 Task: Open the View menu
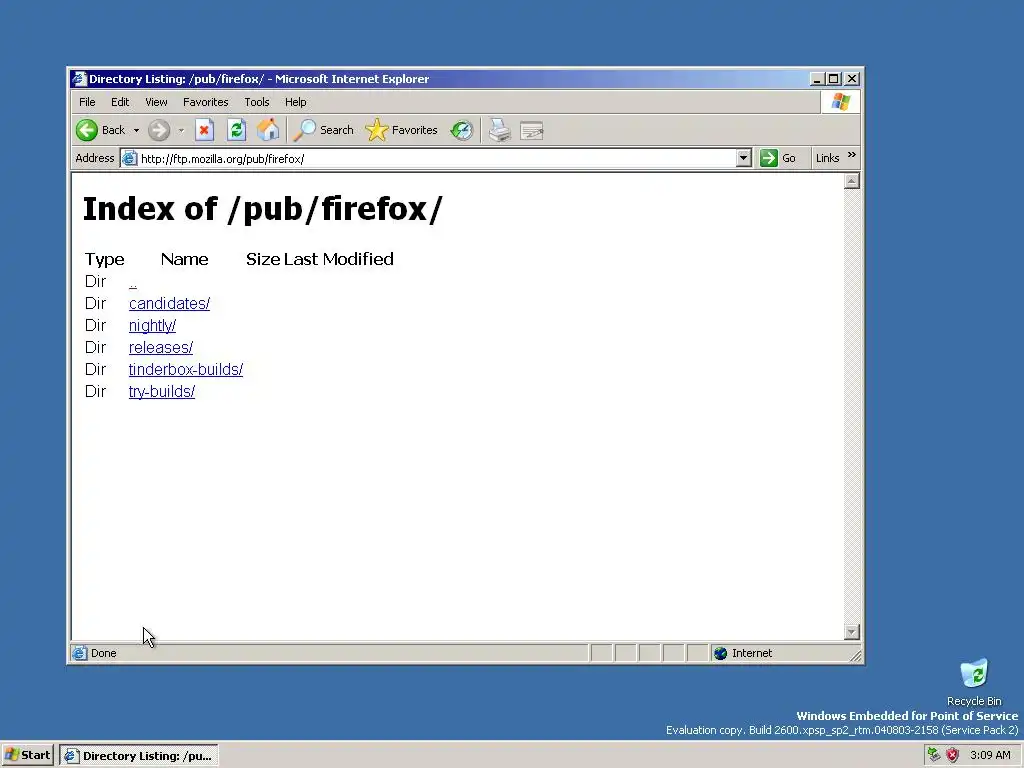(x=156, y=102)
